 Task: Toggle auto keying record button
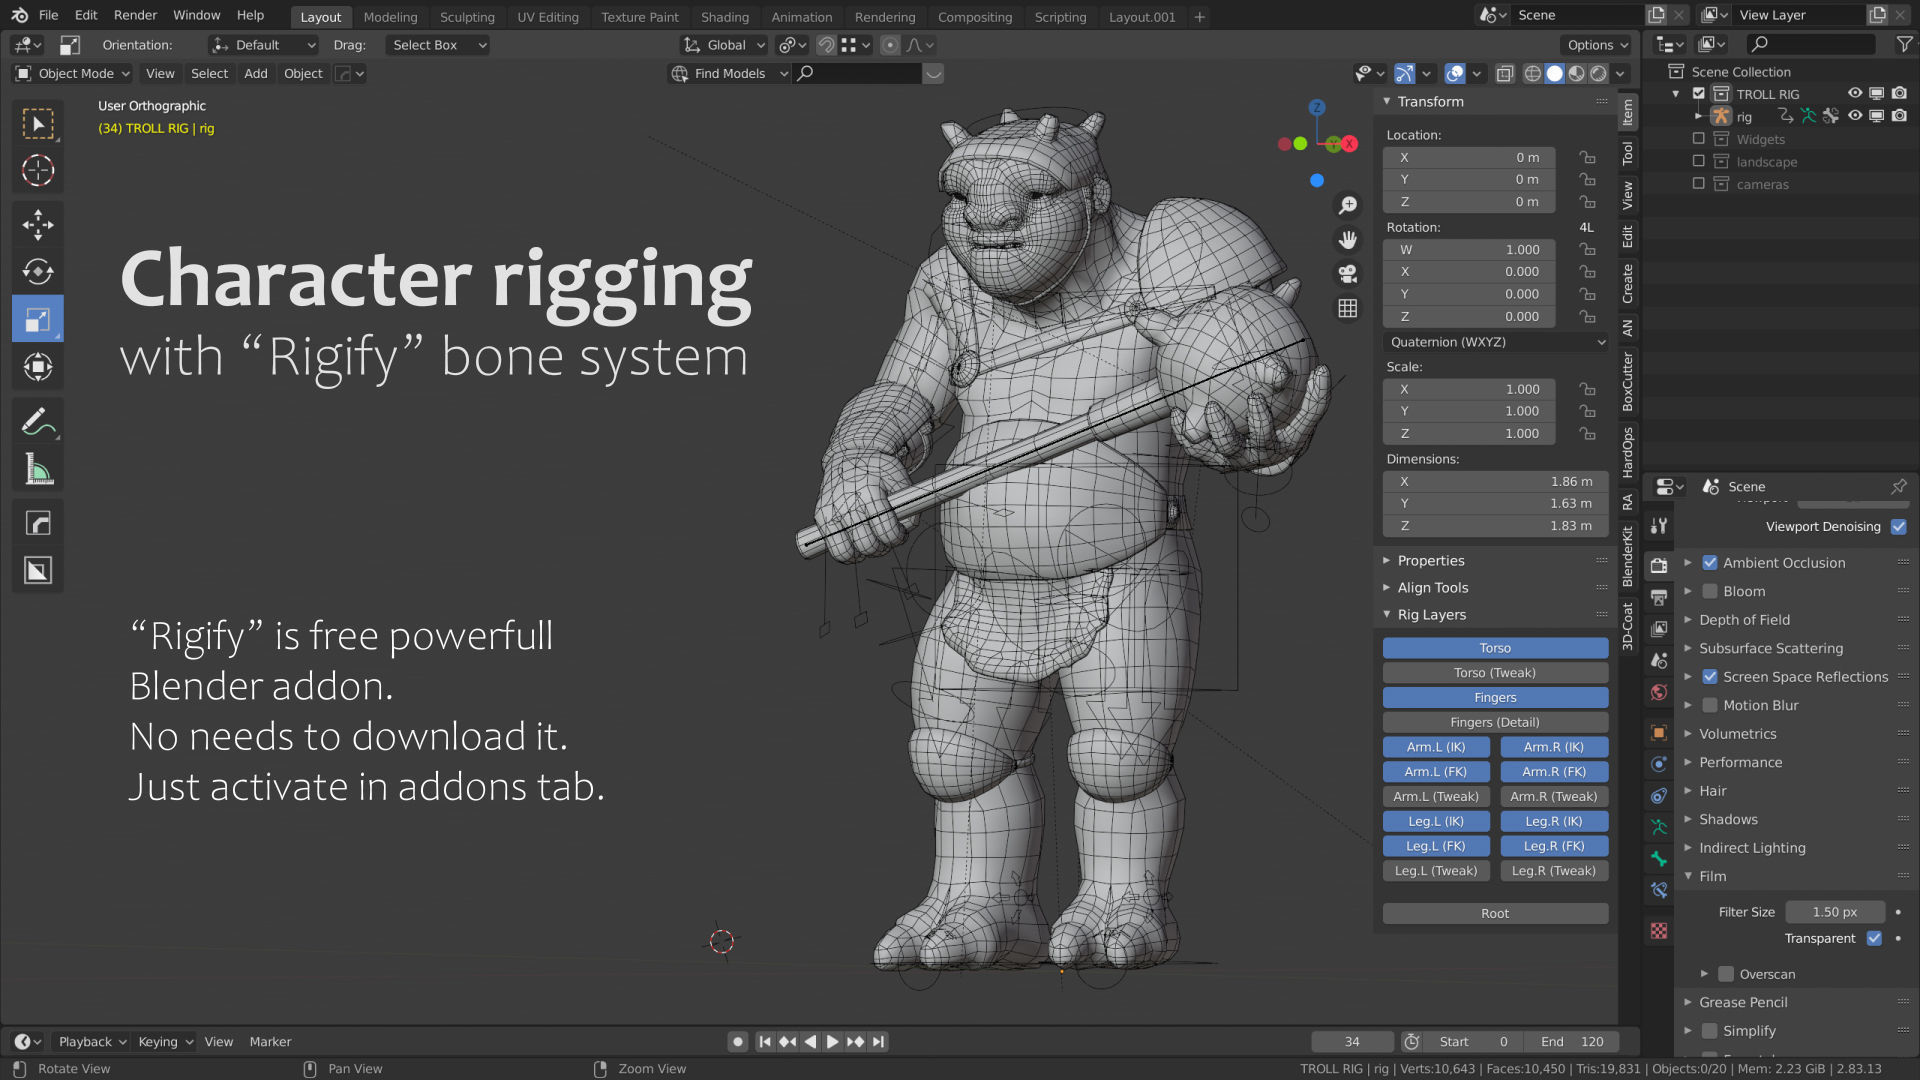pos(738,1042)
